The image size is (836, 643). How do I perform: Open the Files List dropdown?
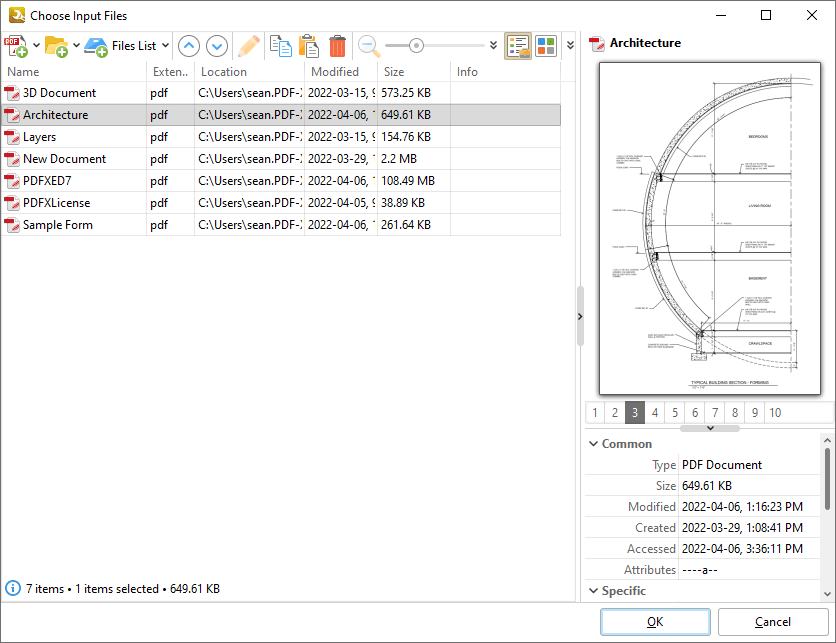[165, 45]
